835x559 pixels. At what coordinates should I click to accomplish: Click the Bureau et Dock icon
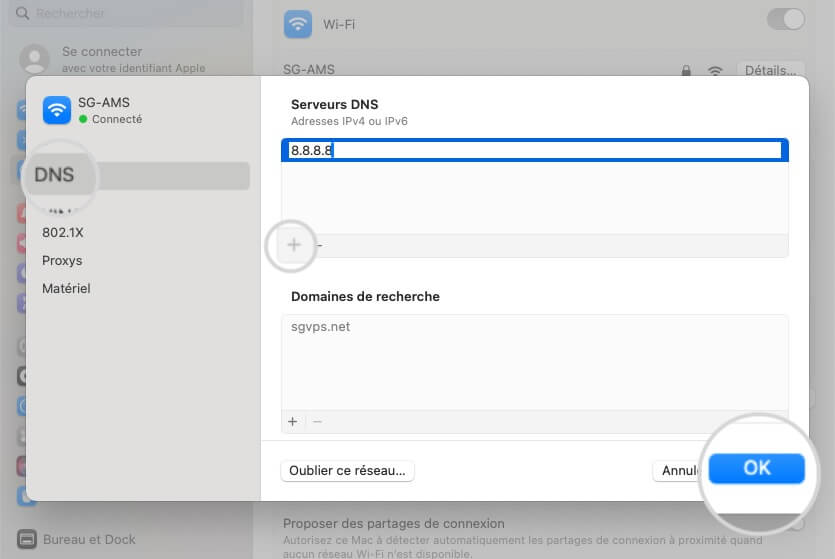(27, 539)
